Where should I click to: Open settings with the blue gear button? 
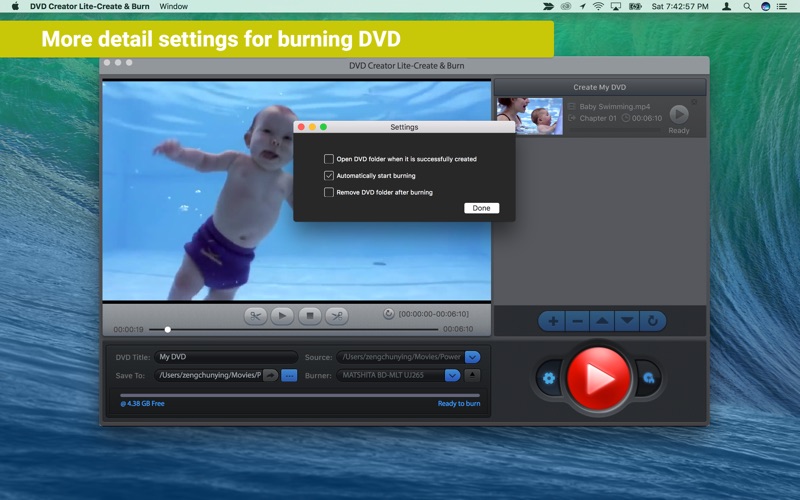[x=549, y=378]
